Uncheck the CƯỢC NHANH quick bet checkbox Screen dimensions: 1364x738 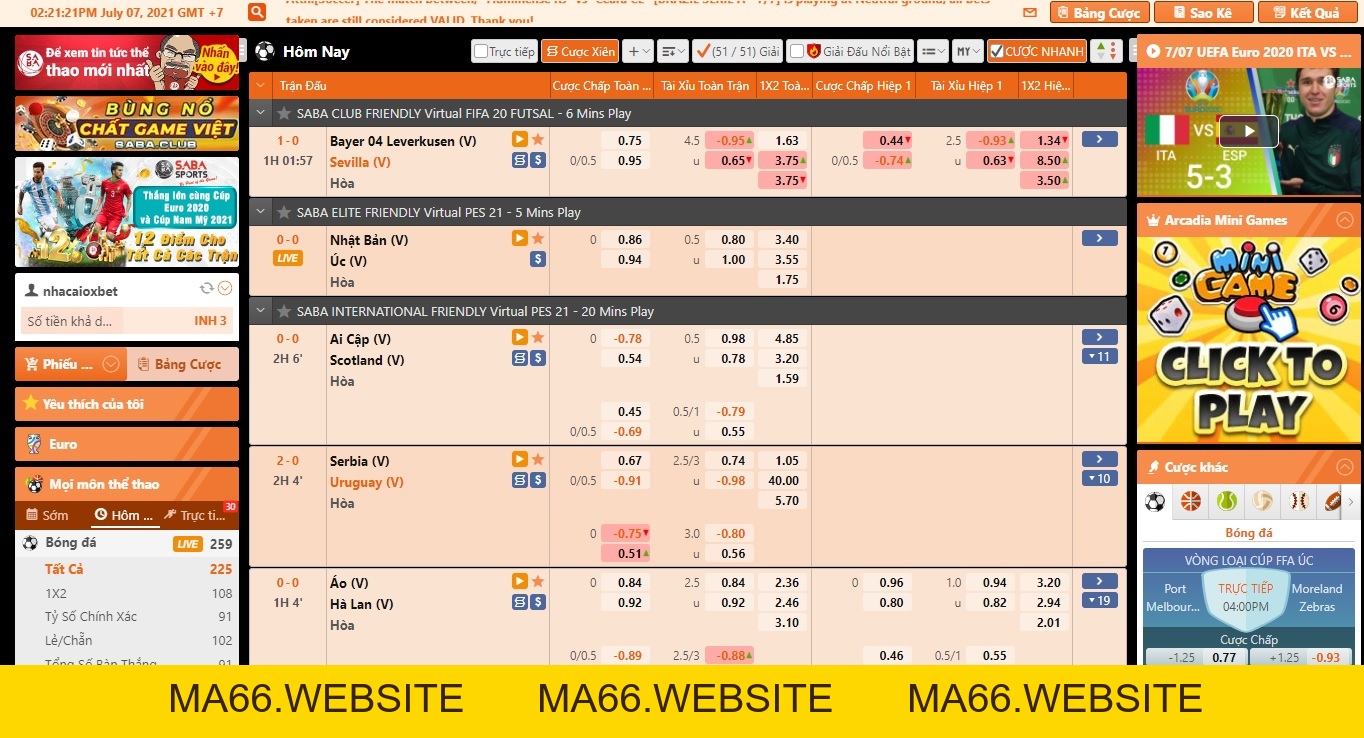click(996, 51)
